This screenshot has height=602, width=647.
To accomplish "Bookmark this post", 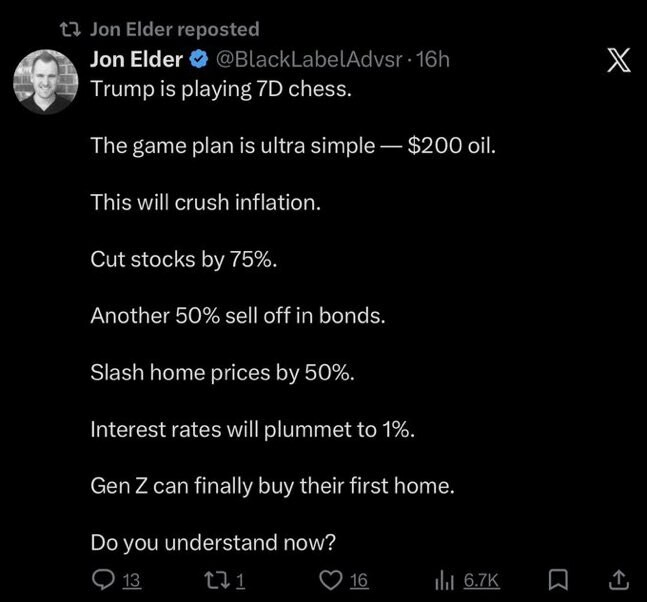I will (x=560, y=580).
